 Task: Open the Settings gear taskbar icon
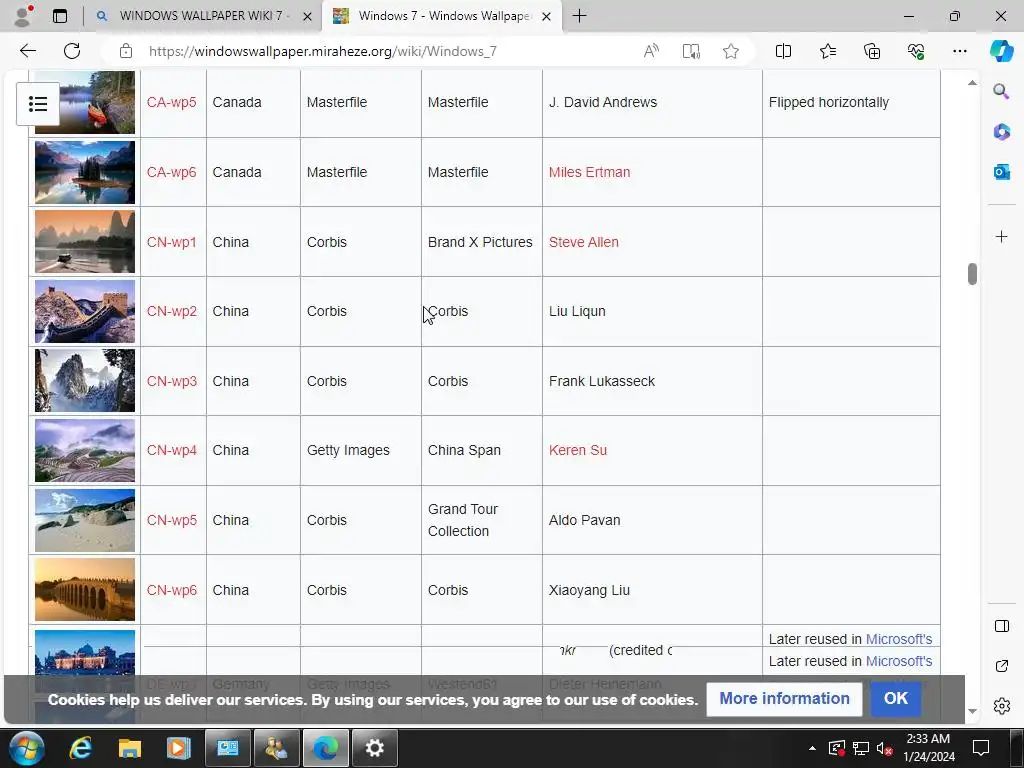pos(375,748)
